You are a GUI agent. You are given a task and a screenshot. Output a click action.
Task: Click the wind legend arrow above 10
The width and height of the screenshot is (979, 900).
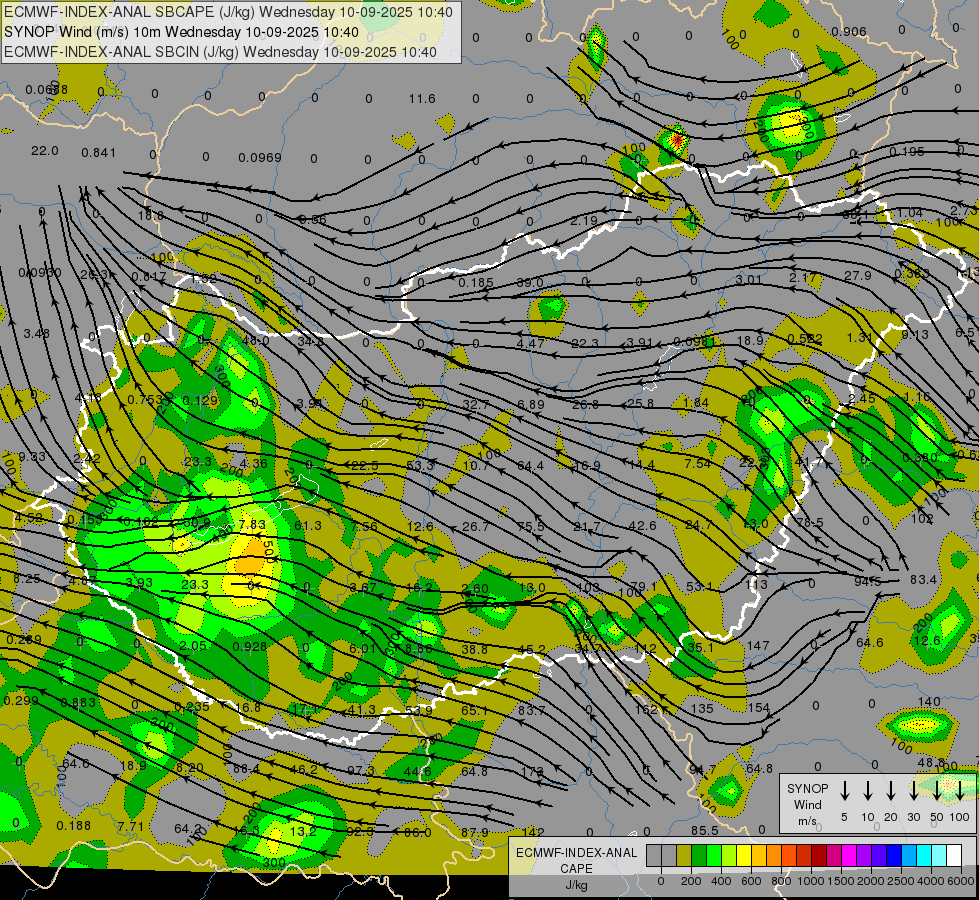tap(868, 790)
